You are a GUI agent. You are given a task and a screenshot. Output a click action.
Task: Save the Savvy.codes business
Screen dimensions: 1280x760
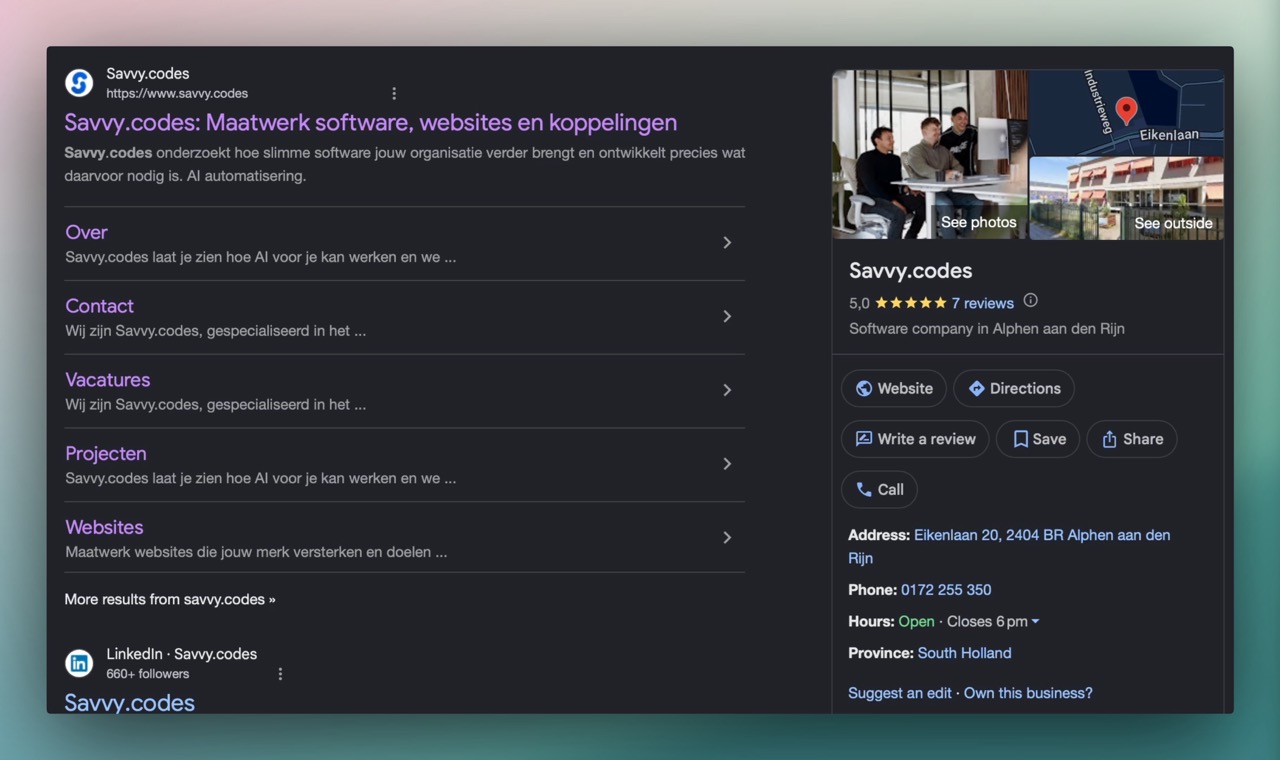coord(1038,439)
